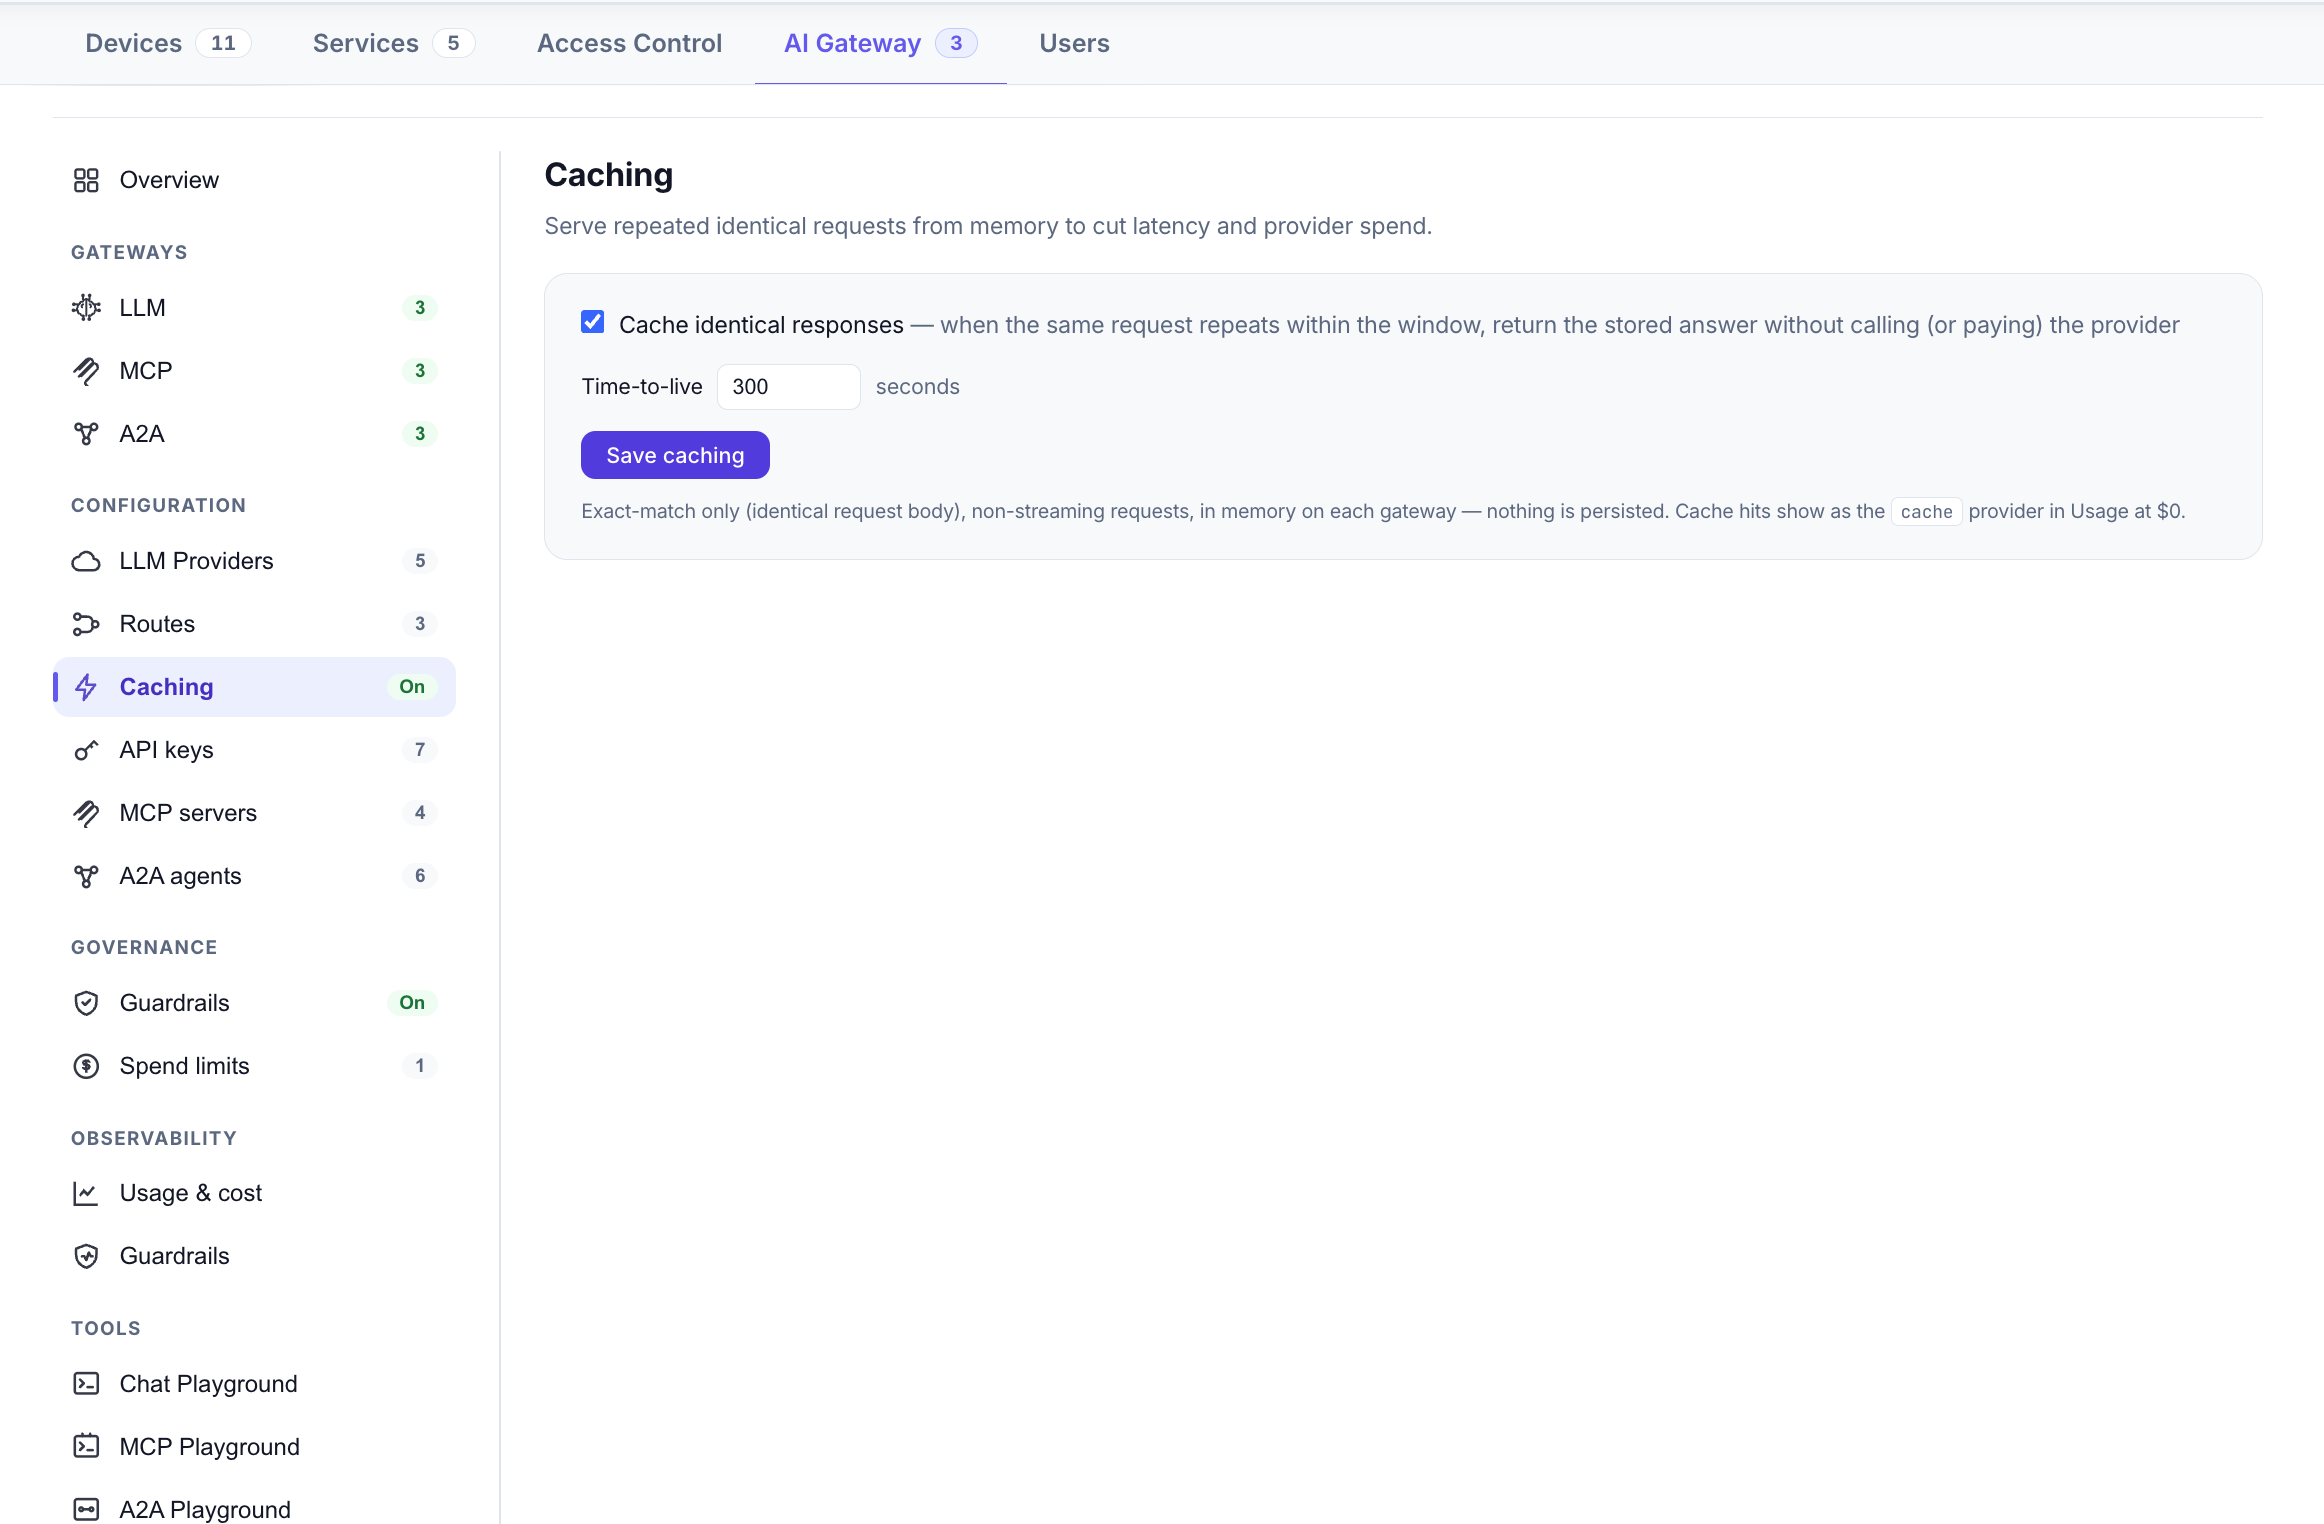This screenshot has width=2324, height=1524.
Task: Open the API keys page
Action: click(255, 750)
